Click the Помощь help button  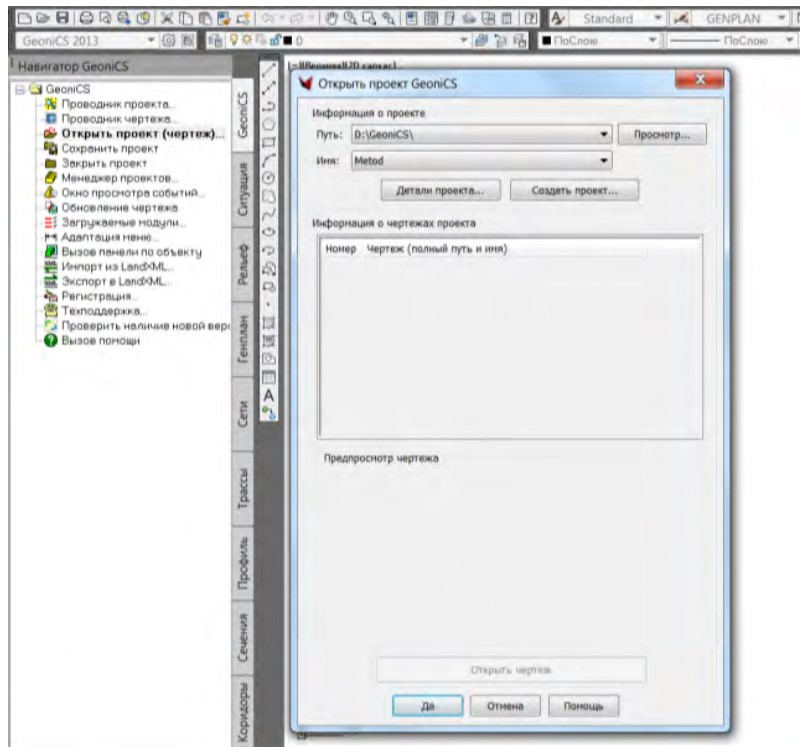(583, 706)
